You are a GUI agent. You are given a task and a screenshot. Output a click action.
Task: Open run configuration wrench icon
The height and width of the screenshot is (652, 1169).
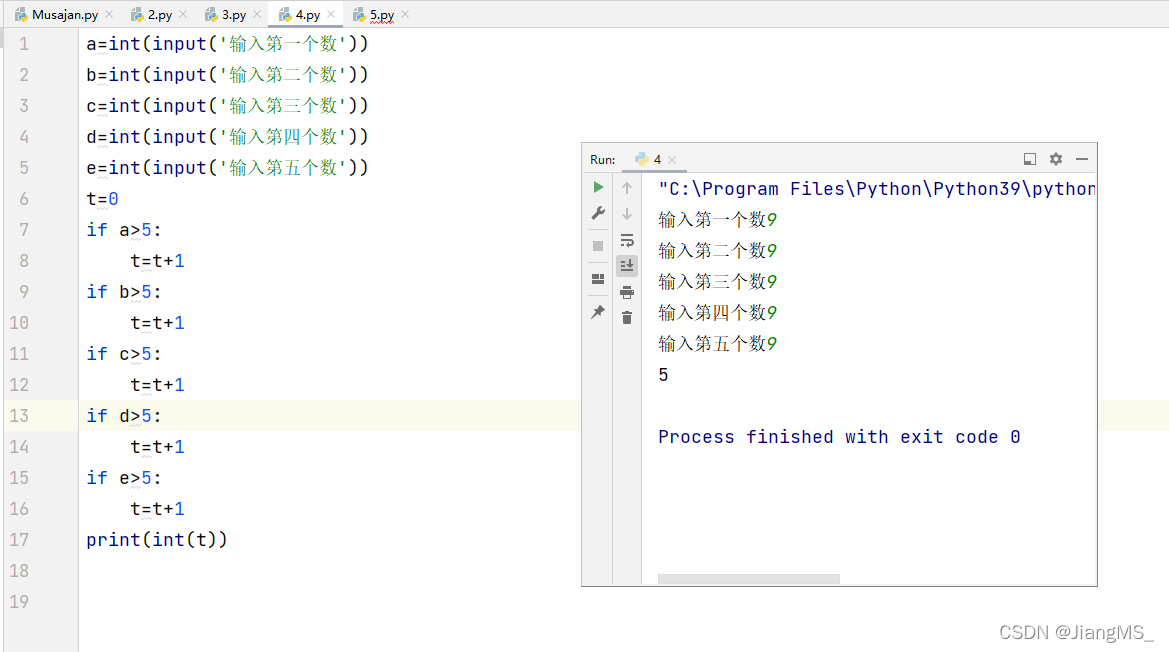(598, 213)
